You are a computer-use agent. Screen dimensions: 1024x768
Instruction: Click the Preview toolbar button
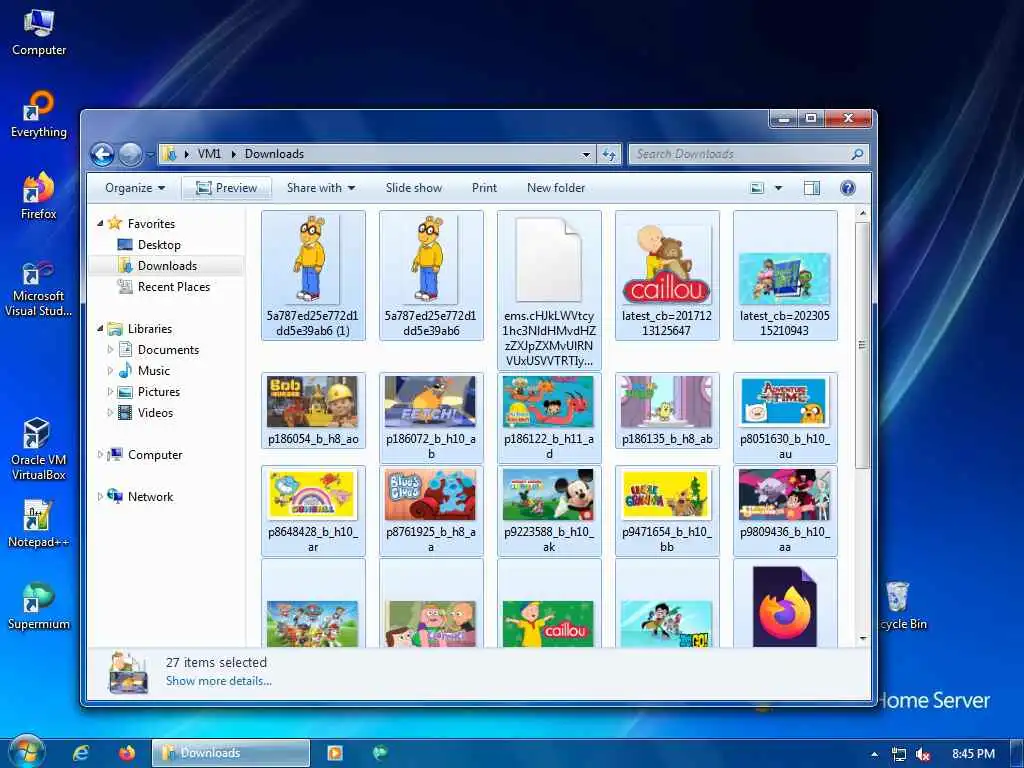(x=227, y=188)
